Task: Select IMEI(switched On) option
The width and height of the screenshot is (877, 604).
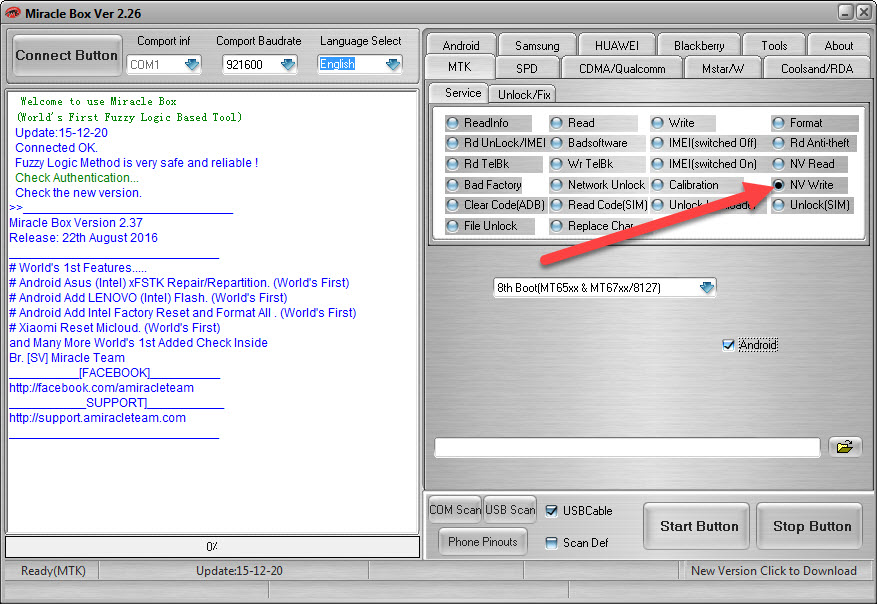Action: tap(706, 164)
